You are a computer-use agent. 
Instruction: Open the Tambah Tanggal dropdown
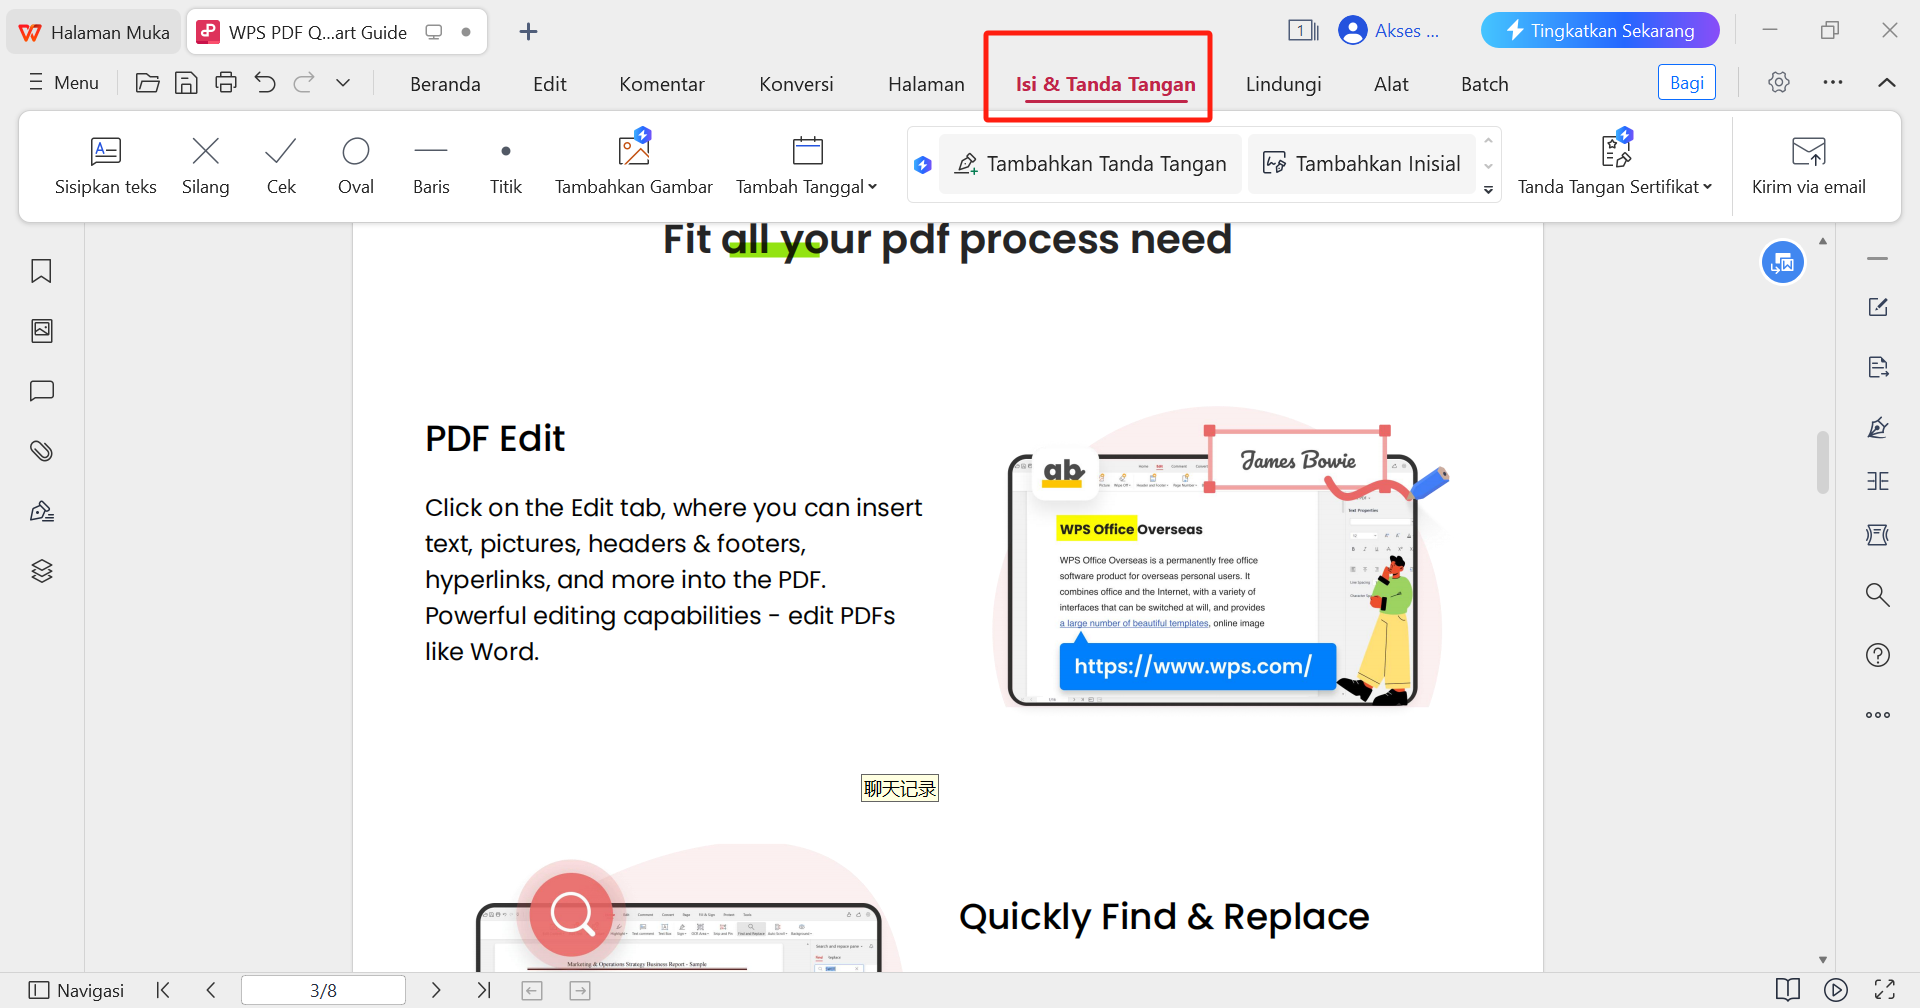tap(806, 166)
